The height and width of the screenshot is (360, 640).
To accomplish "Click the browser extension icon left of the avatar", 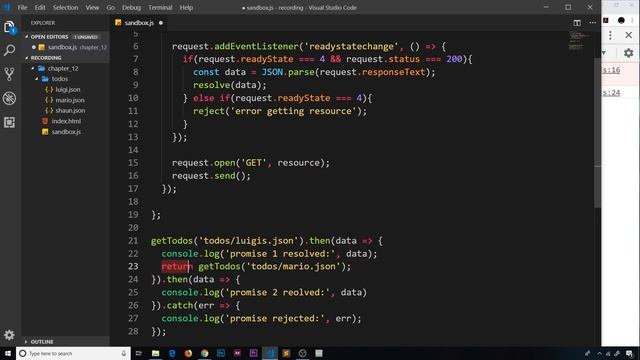I will pos(606,20).
